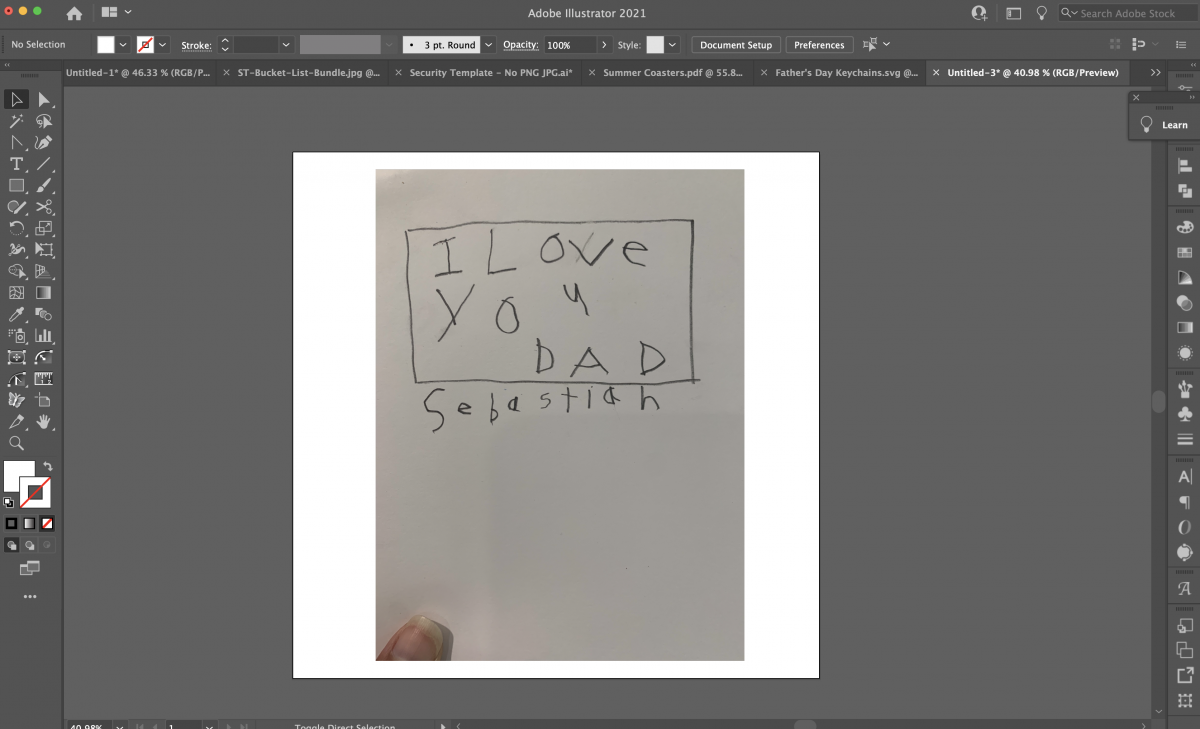Click the Stroke label link
The image size is (1200, 729).
[x=195, y=45]
